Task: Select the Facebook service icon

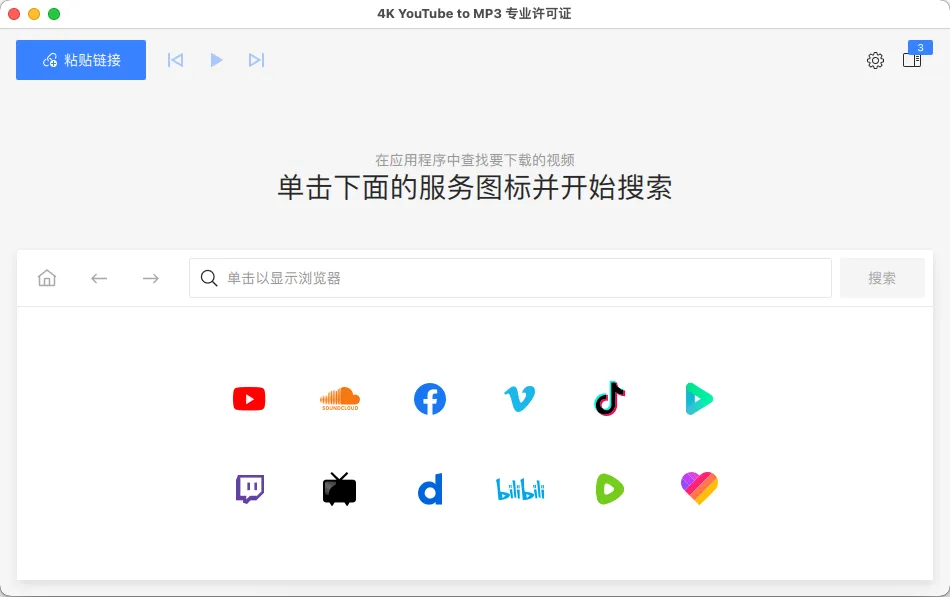Action: 430,400
